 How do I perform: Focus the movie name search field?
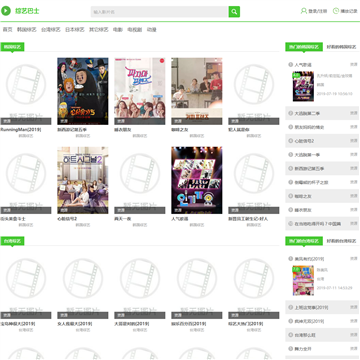click(x=160, y=12)
